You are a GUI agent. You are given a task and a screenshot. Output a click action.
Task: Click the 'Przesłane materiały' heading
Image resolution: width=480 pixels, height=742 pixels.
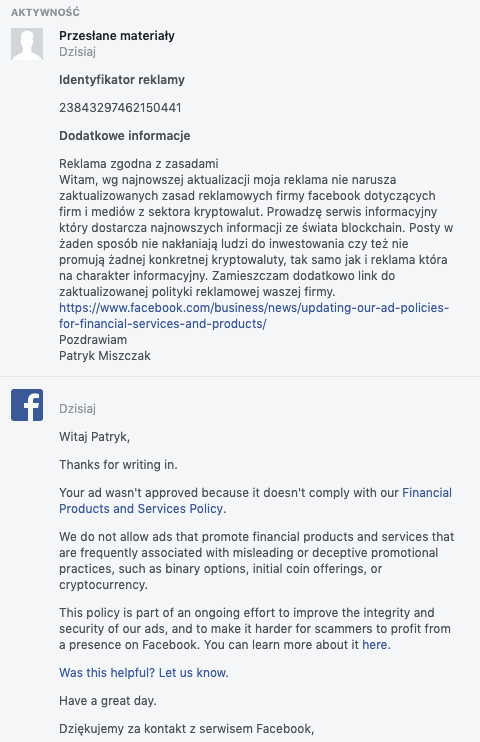117,35
